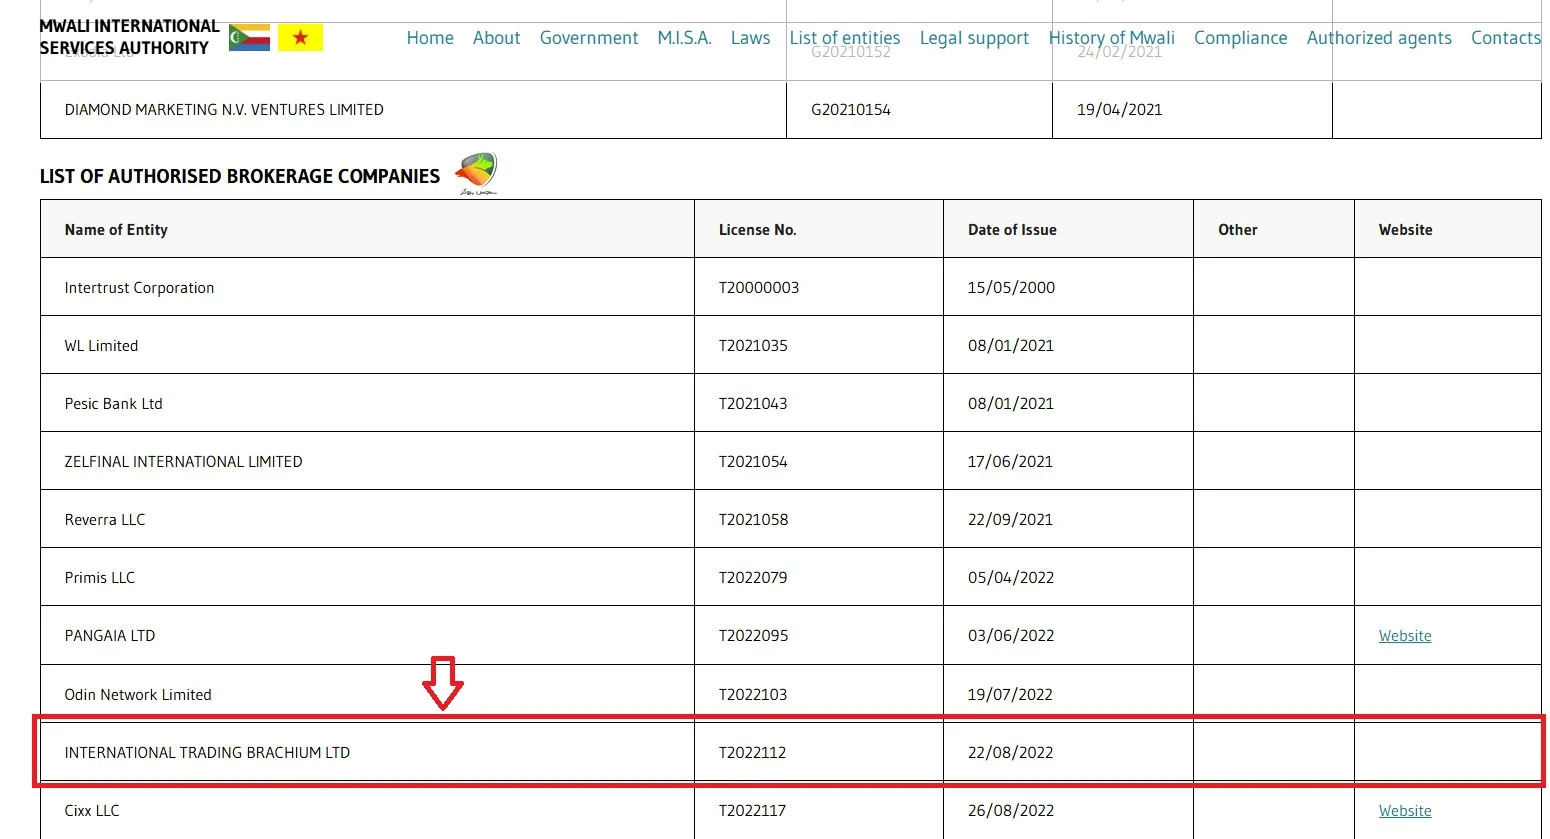
Task: Select license number T2021058
Action: click(x=753, y=520)
